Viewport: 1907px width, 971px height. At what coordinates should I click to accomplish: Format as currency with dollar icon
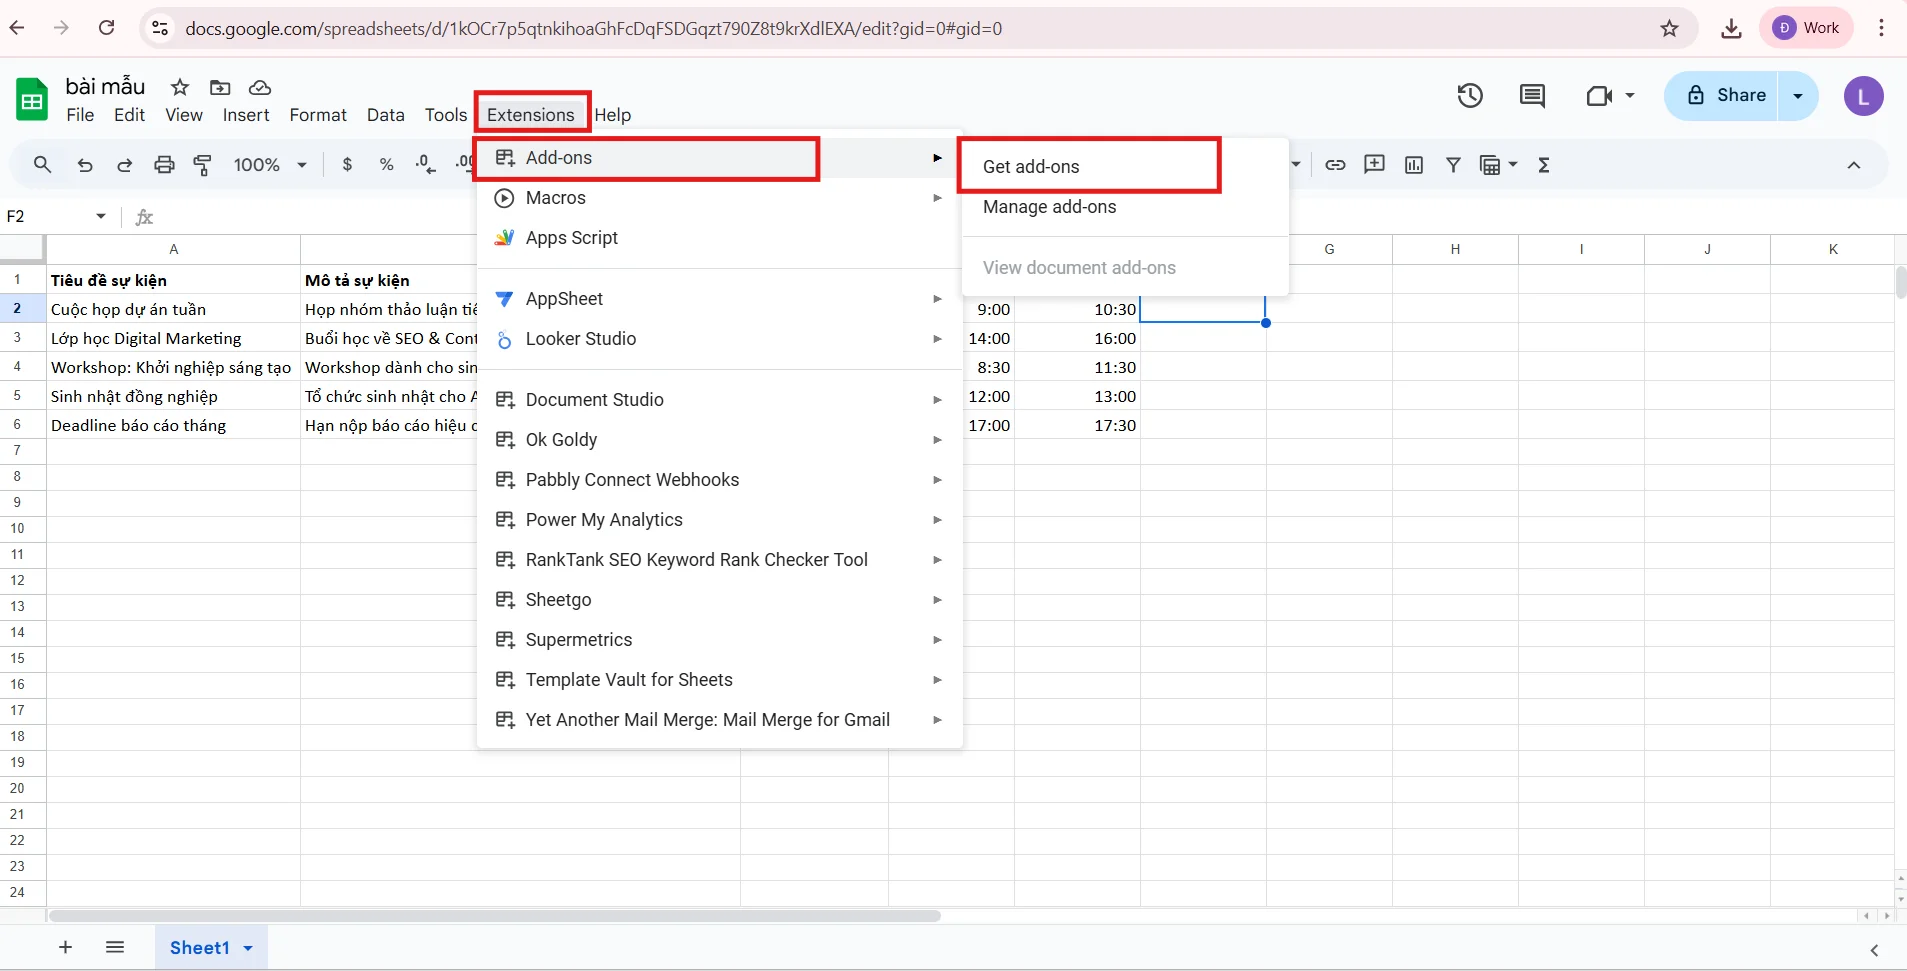(x=347, y=165)
